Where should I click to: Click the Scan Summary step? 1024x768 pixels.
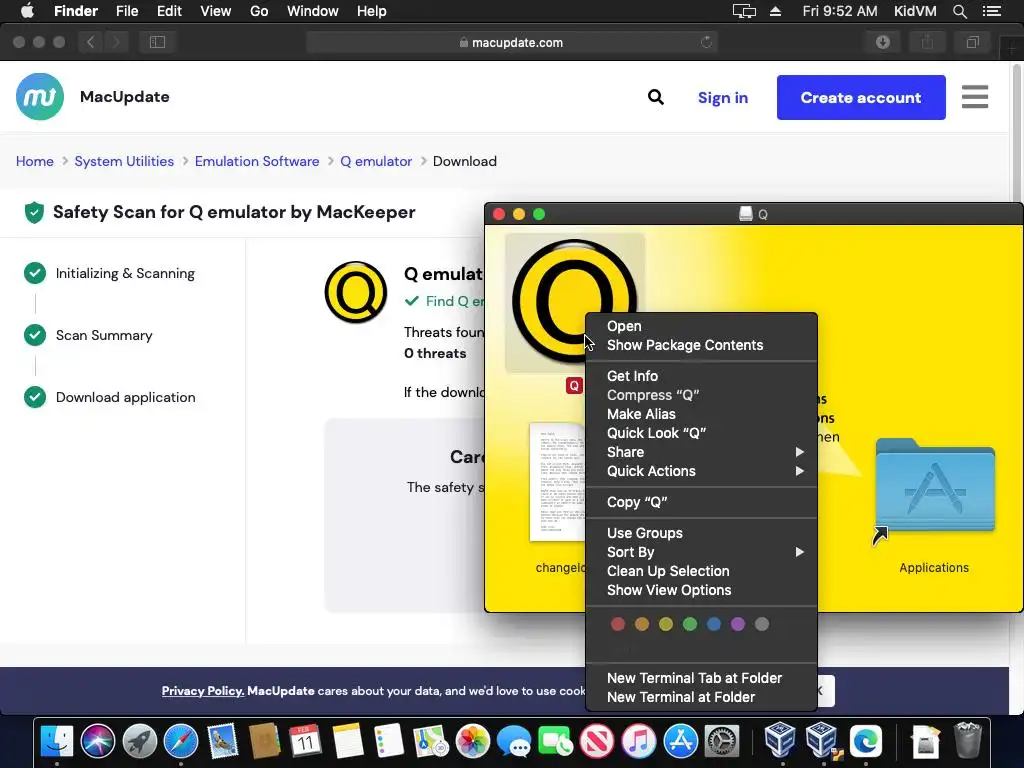tap(104, 336)
